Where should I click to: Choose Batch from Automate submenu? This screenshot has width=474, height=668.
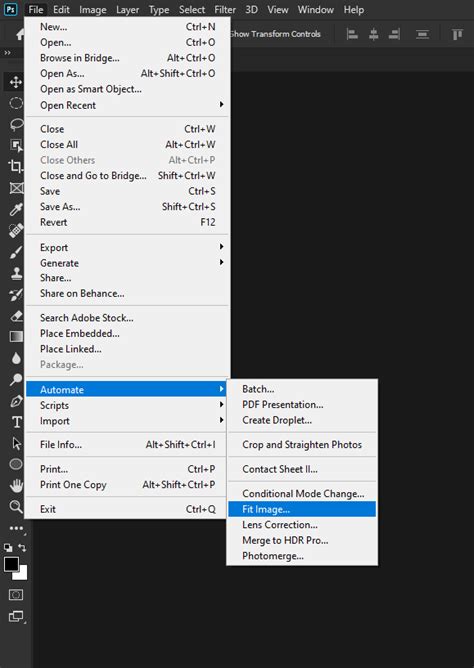point(302,389)
